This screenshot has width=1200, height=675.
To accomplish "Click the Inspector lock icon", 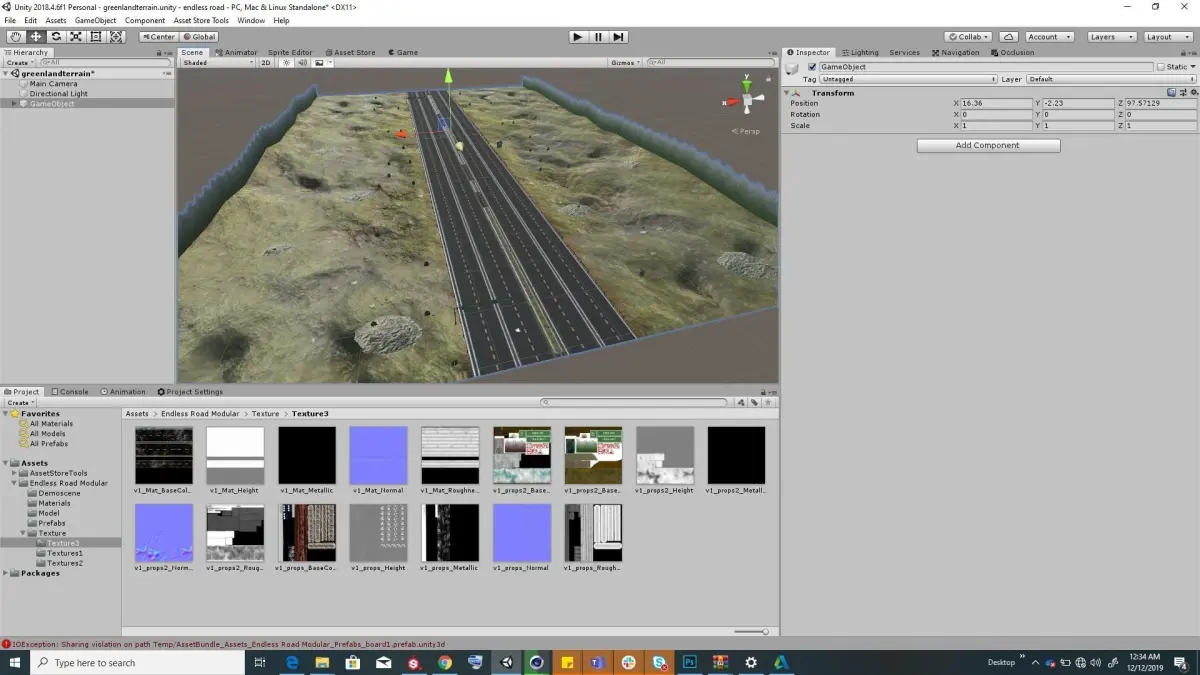I will click(x=1181, y=52).
